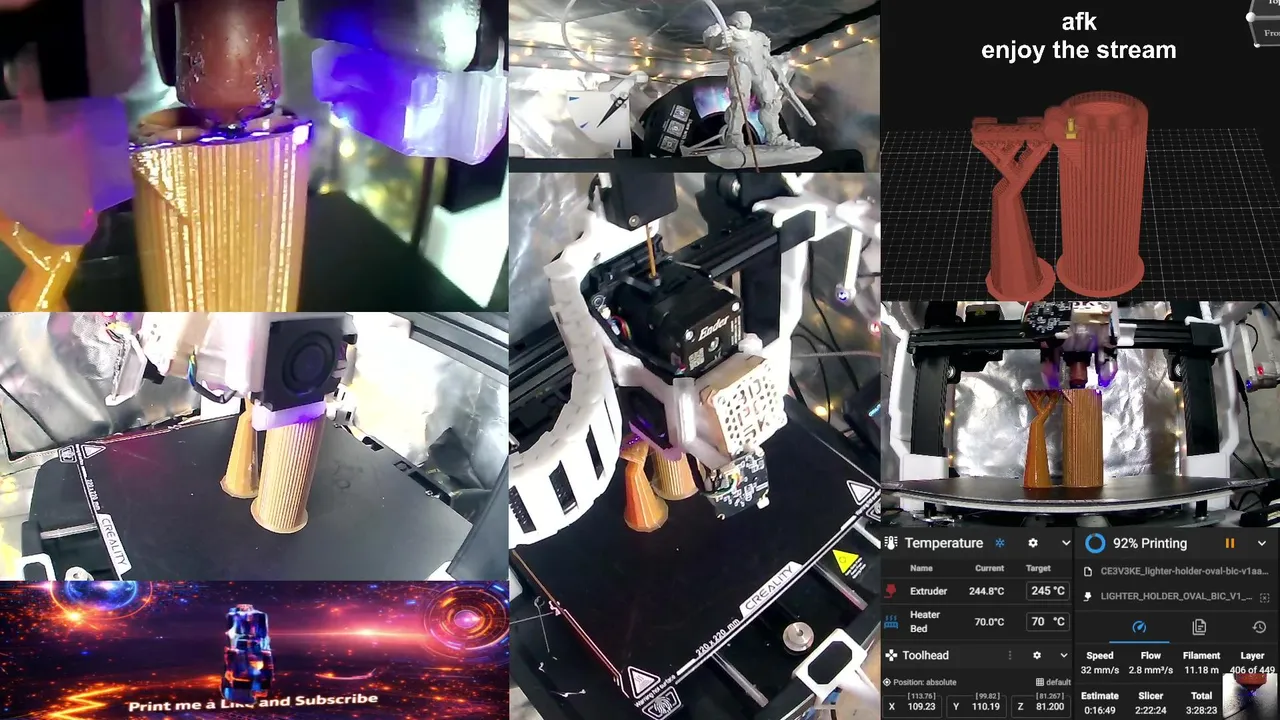Click the gcode file document icon
This screenshot has width=1280, height=720.
[x=1088, y=572]
